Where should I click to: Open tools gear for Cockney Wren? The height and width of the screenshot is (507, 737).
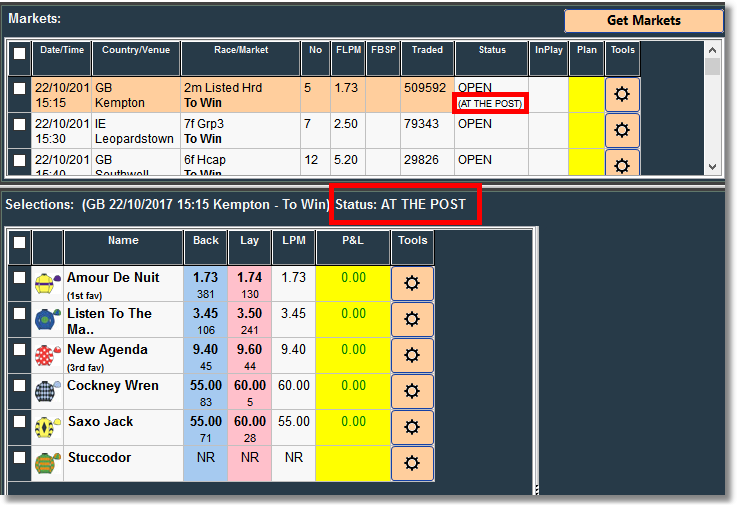tap(412, 391)
